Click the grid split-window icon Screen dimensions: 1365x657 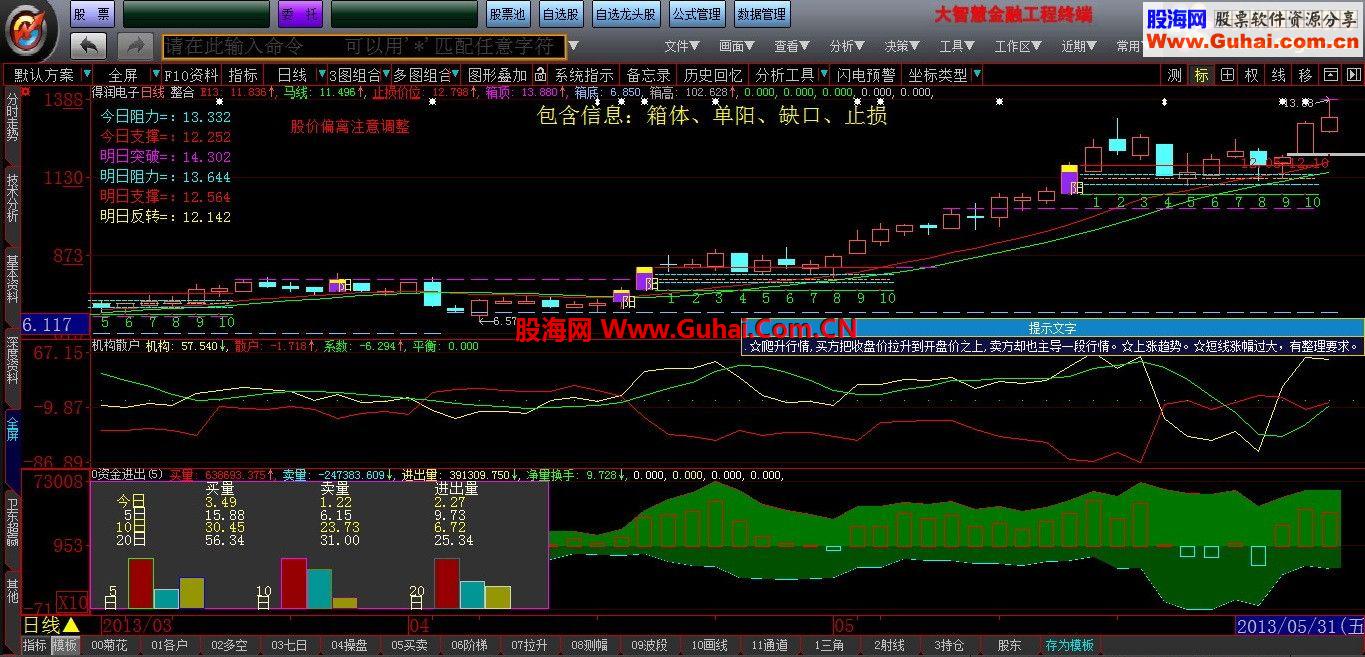pyautogui.click(x=1227, y=75)
